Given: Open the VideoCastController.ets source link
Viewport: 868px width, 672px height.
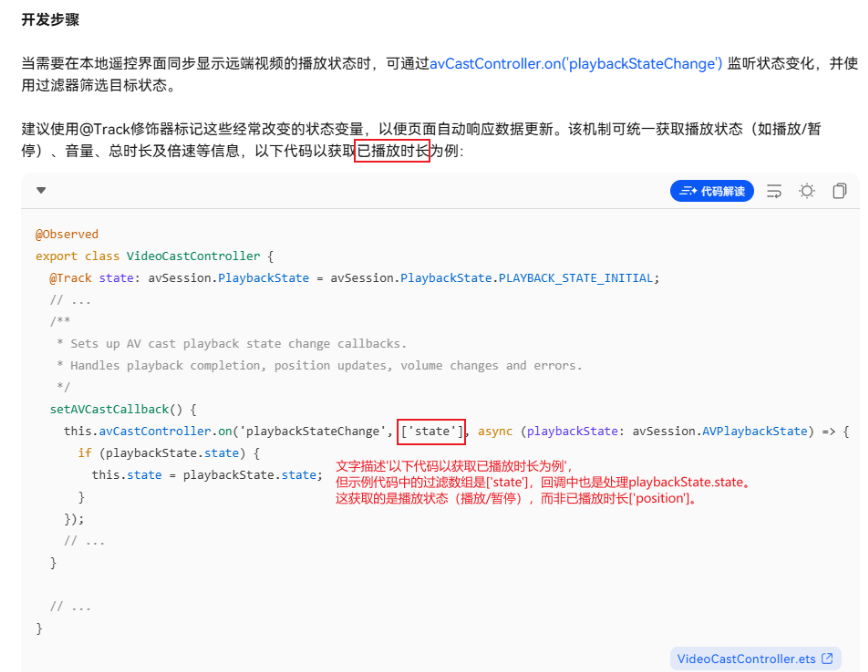Looking at the screenshot, I should tap(746, 659).
